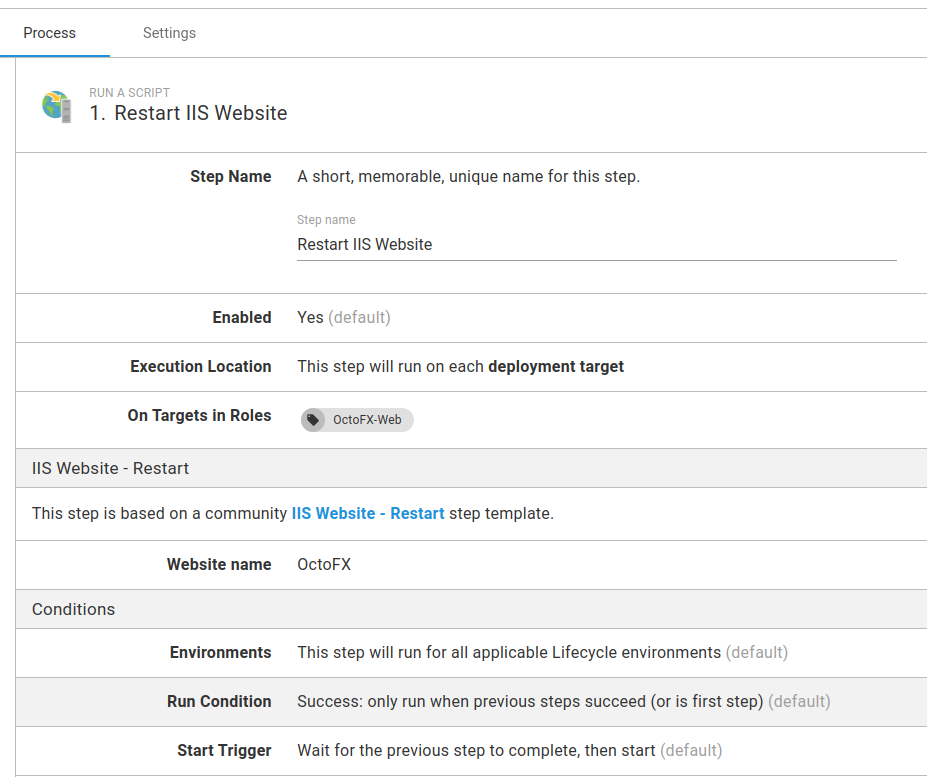Expand the Run Condition row

(219, 702)
